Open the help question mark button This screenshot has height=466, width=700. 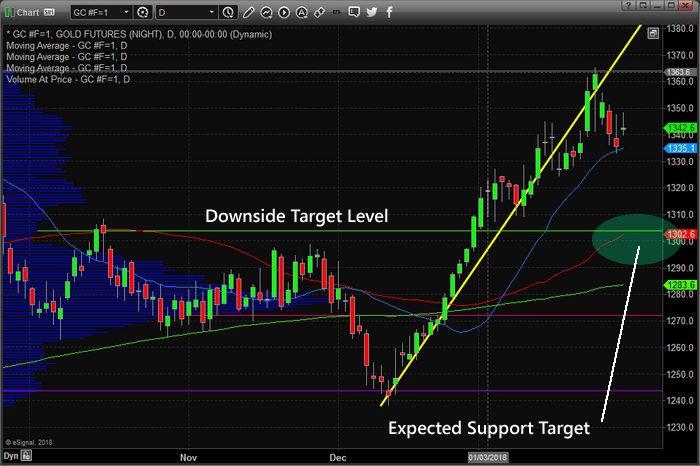[x=629, y=5]
